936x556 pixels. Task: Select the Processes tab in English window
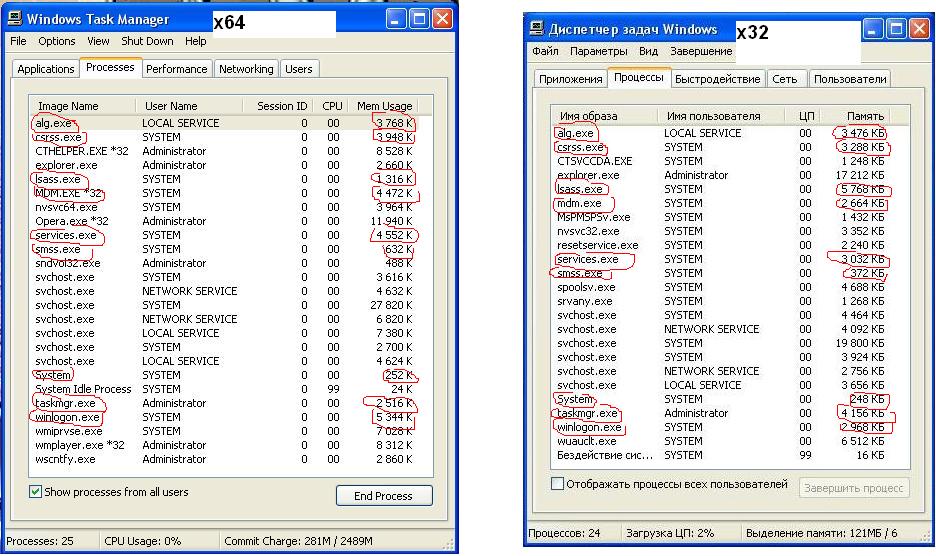point(110,67)
